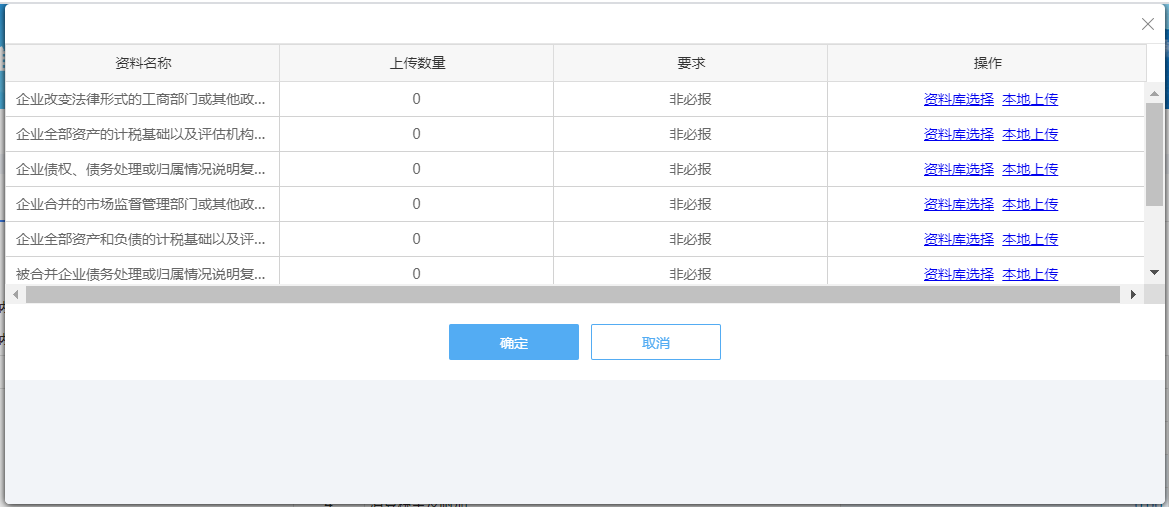The image size is (1169, 507).
Task: Choose 本地上传 for 企业全部资产的计税基础 row
Action: [x=1030, y=134]
